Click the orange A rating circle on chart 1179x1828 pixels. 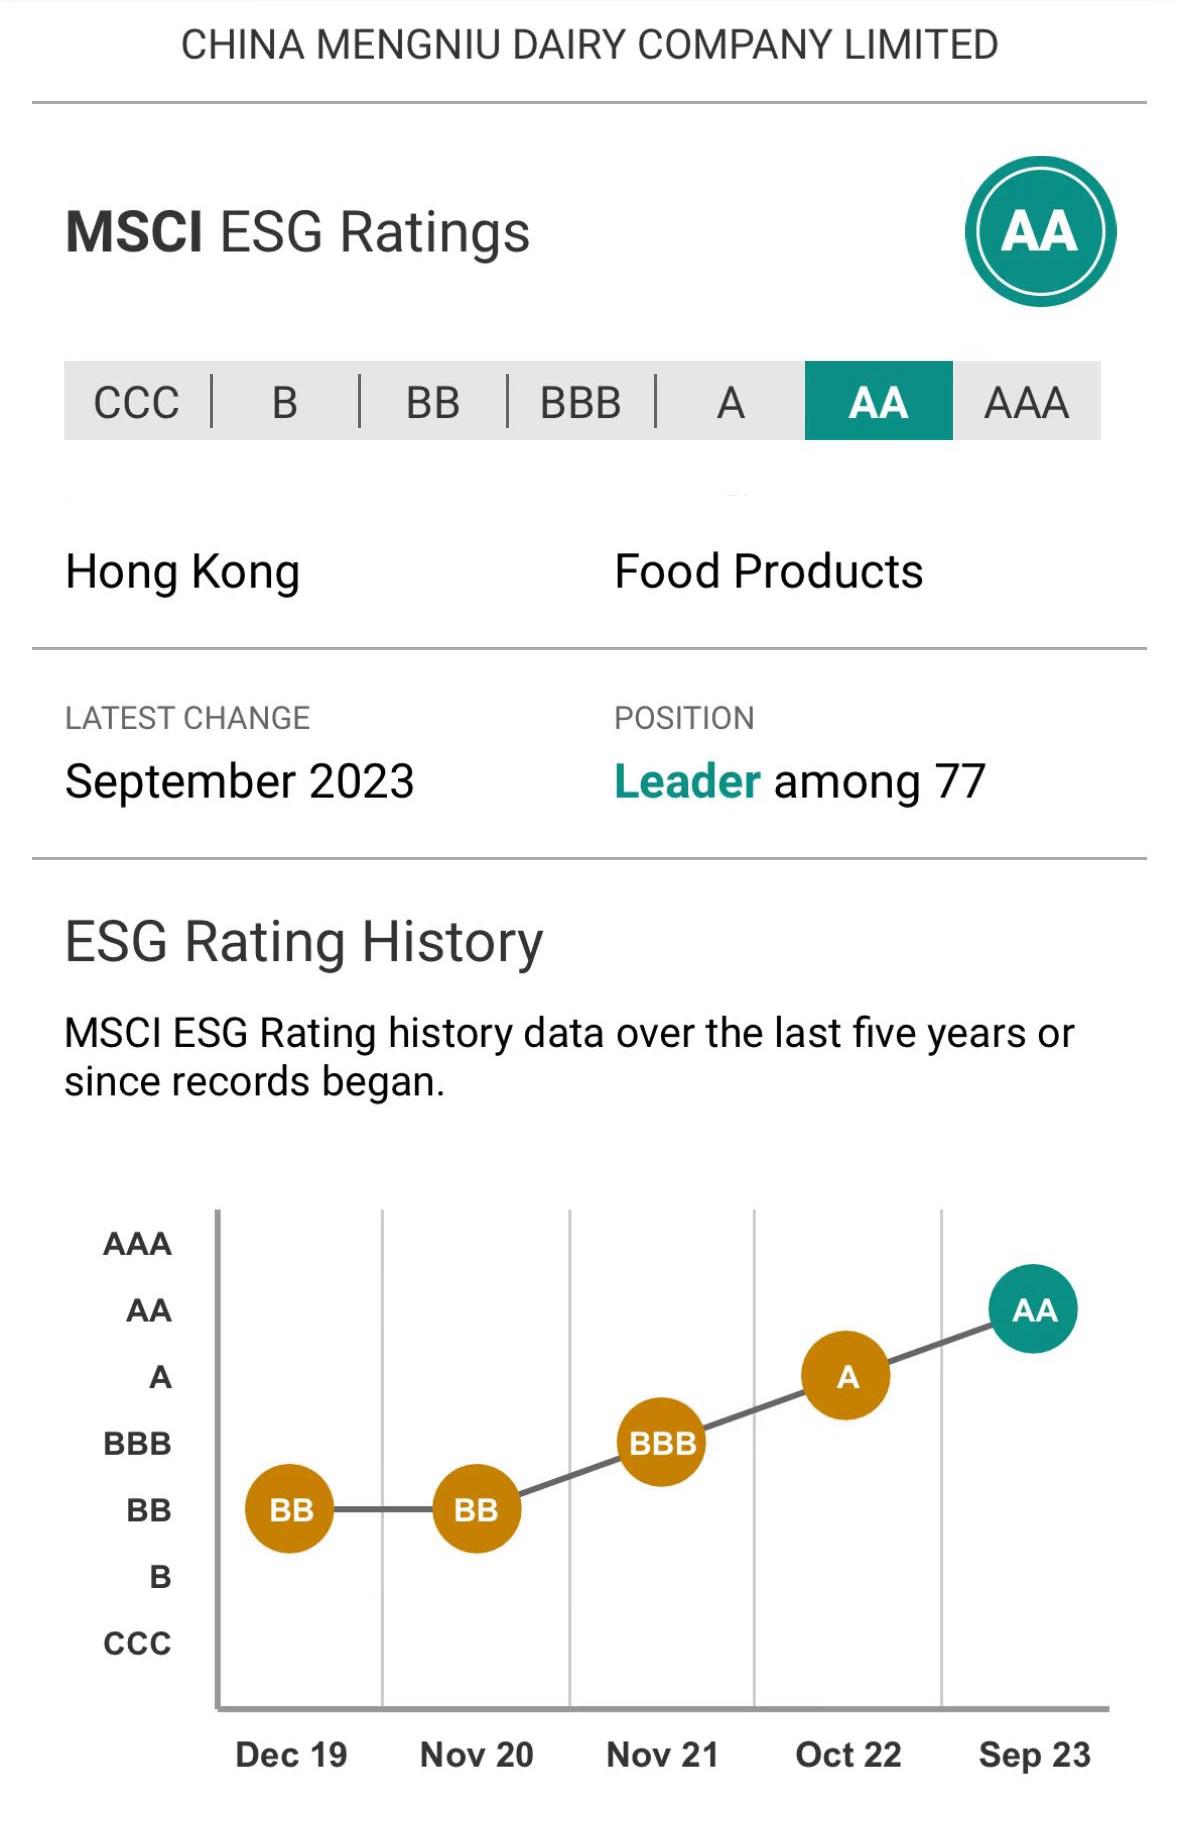(847, 1376)
